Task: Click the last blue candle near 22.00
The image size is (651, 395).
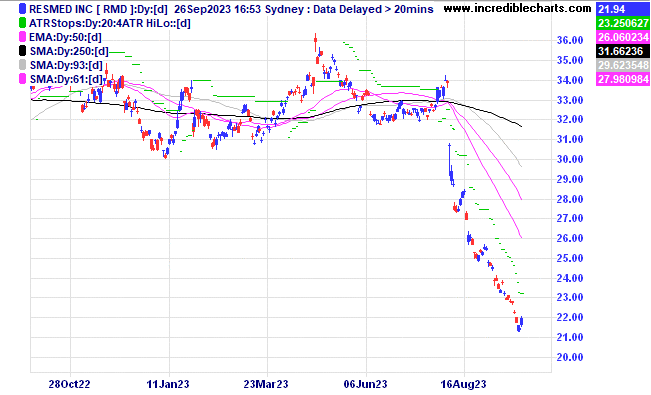Action: click(521, 321)
